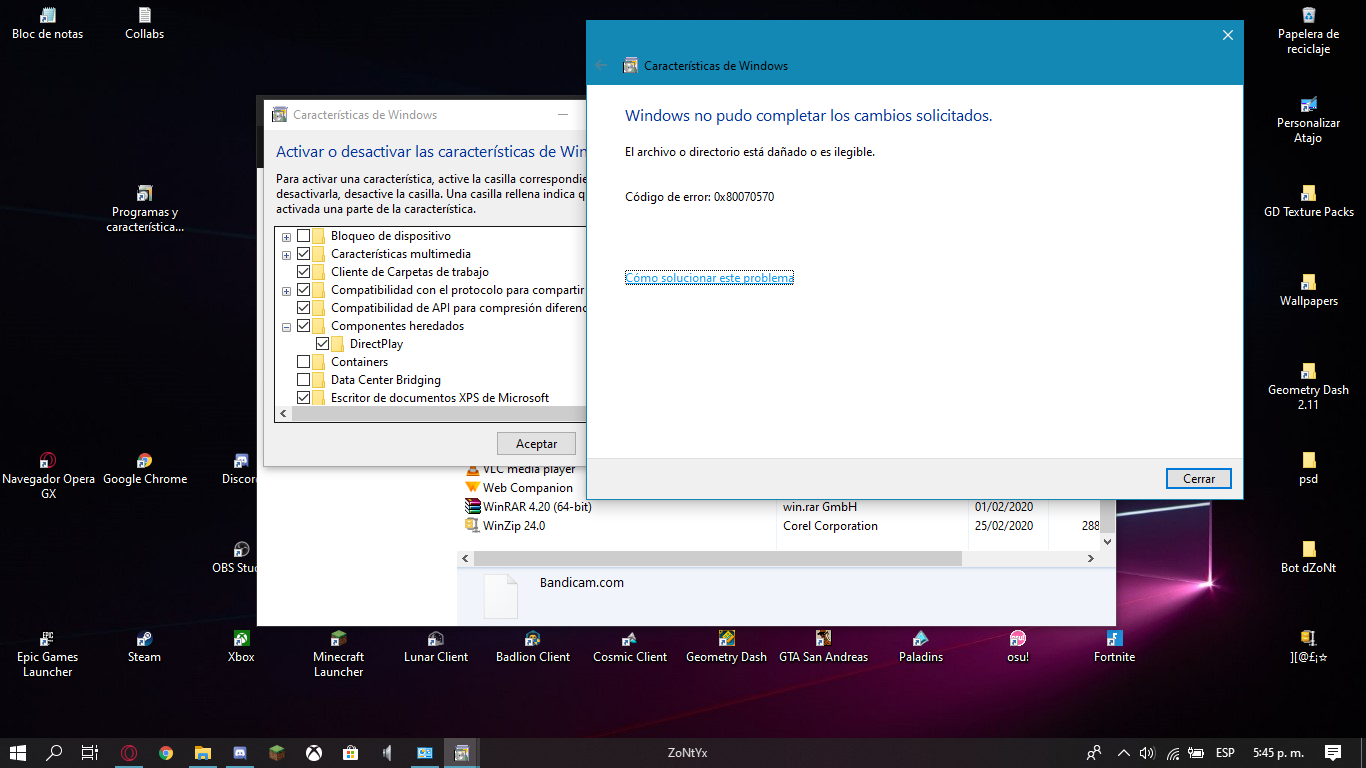Screen dimensions: 1366x768
Task: Collapse the Componentes heredados tree node
Action: pyautogui.click(x=286, y=327)
